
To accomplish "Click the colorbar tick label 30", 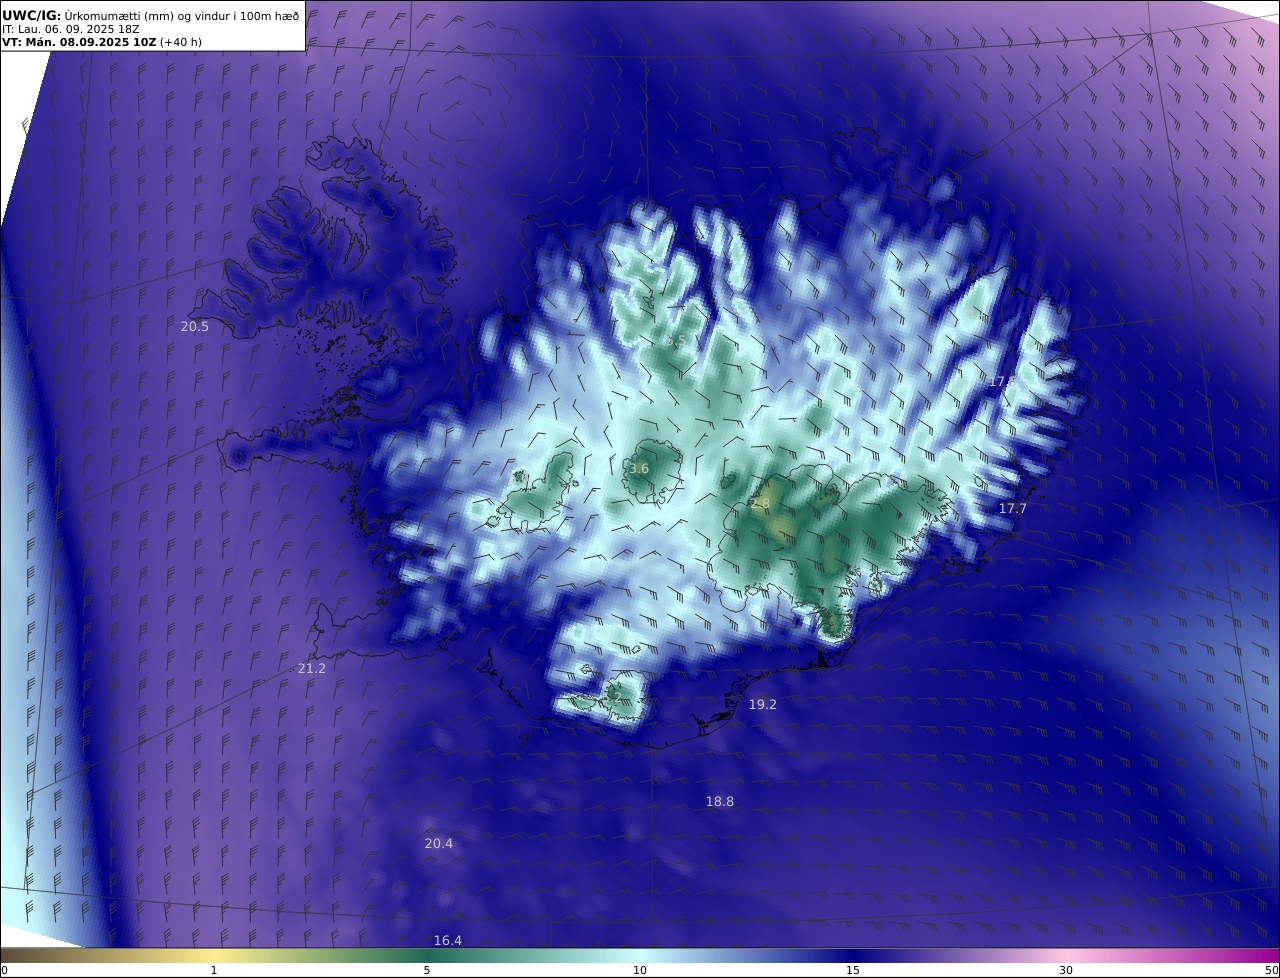I will 1066,970.
